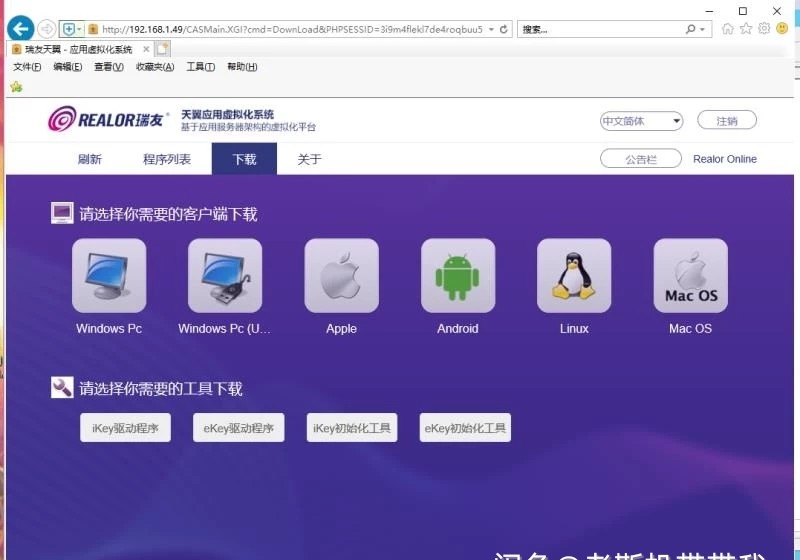The image size is (800, 560).
Task: Open the 公告栏 bulletin button
Action: pyautogui.click(x=641, y=159)
